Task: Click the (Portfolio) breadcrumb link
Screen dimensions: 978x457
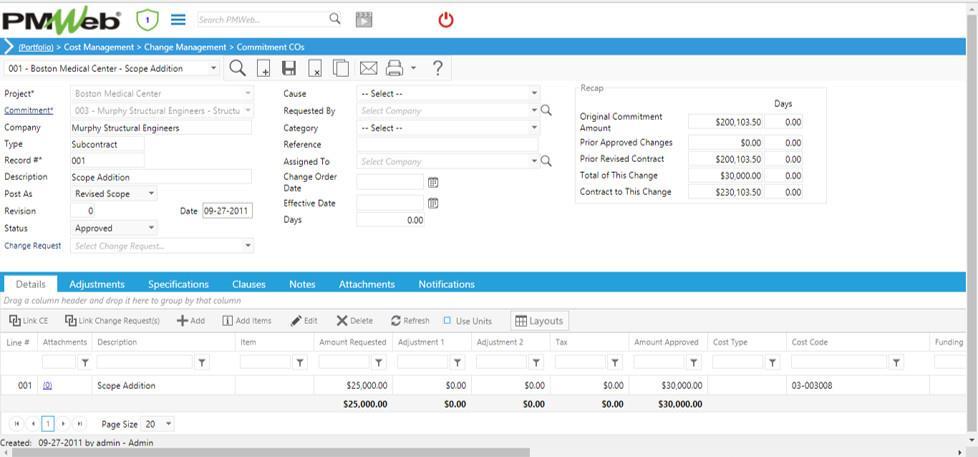Action: (x=36, y=47)
